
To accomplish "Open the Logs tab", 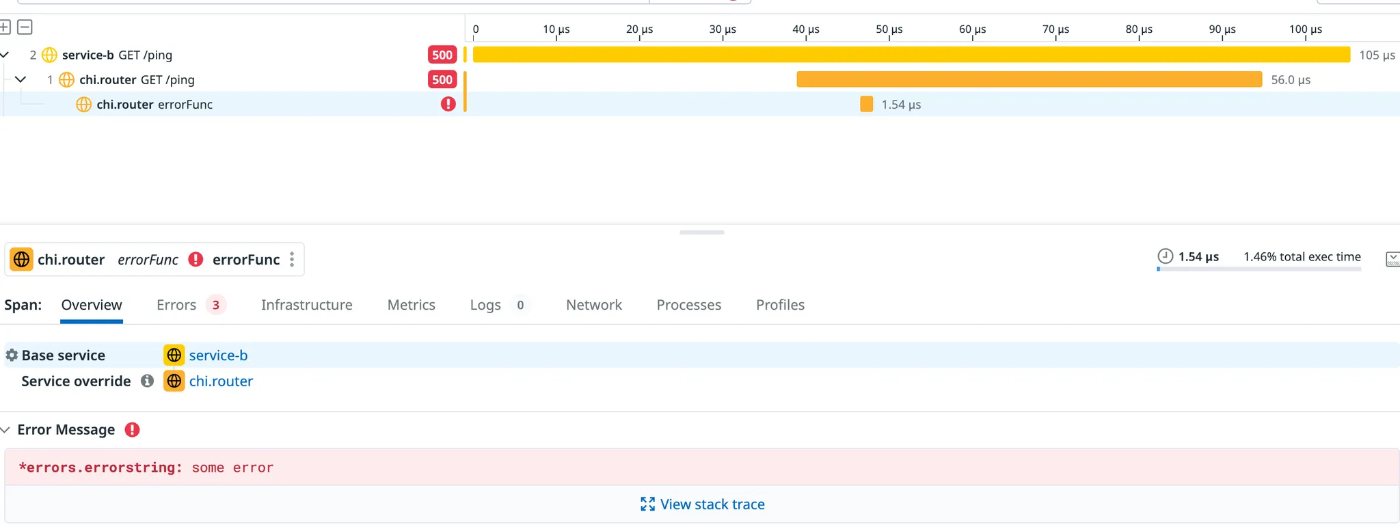I will [499, 305].
